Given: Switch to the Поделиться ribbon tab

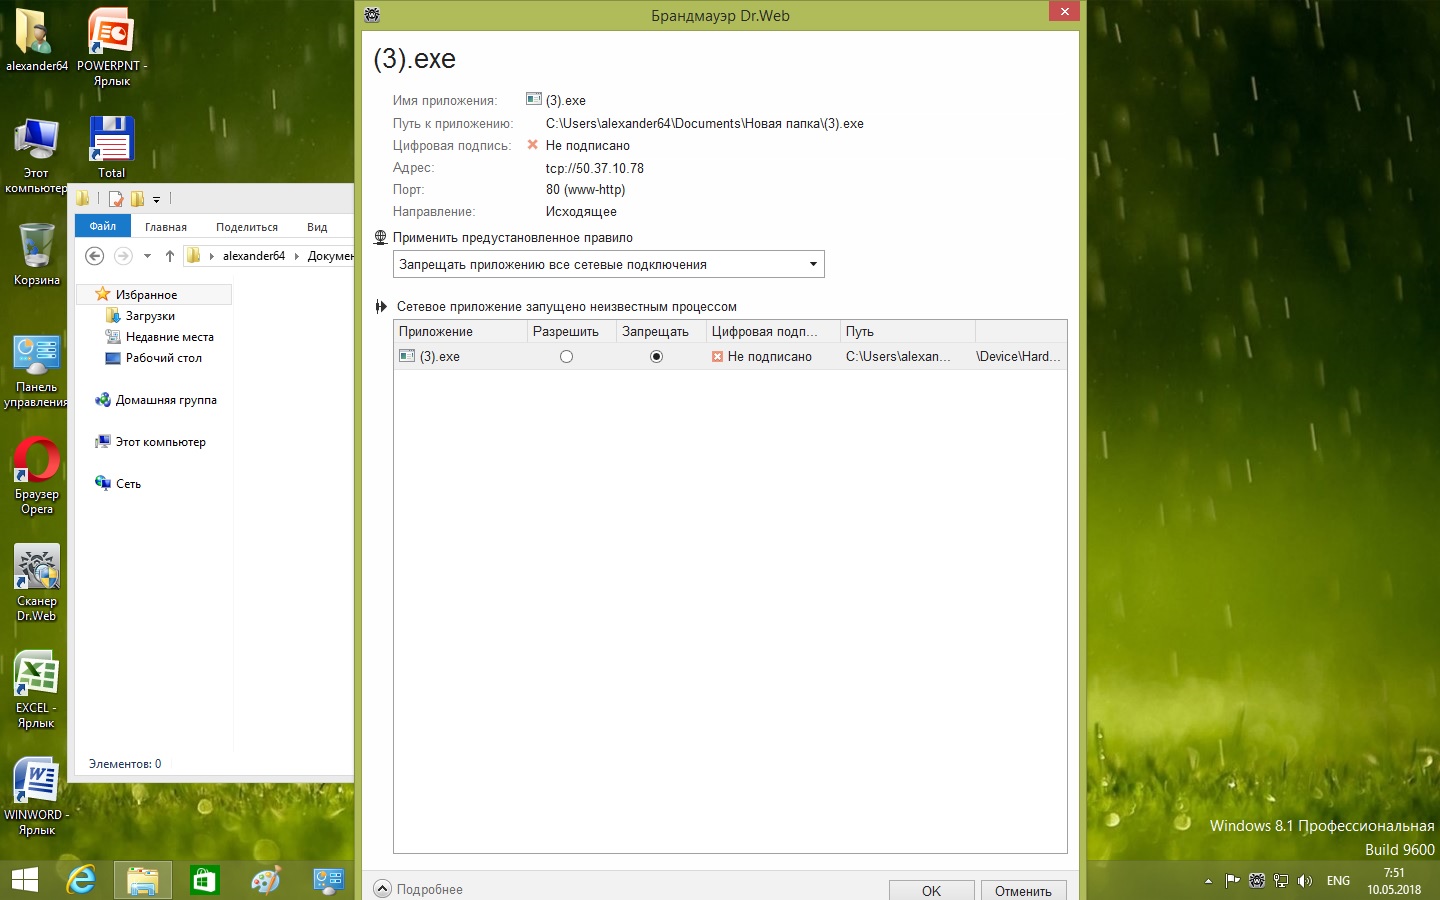Looking at the screenshot, I should [247, 227].
